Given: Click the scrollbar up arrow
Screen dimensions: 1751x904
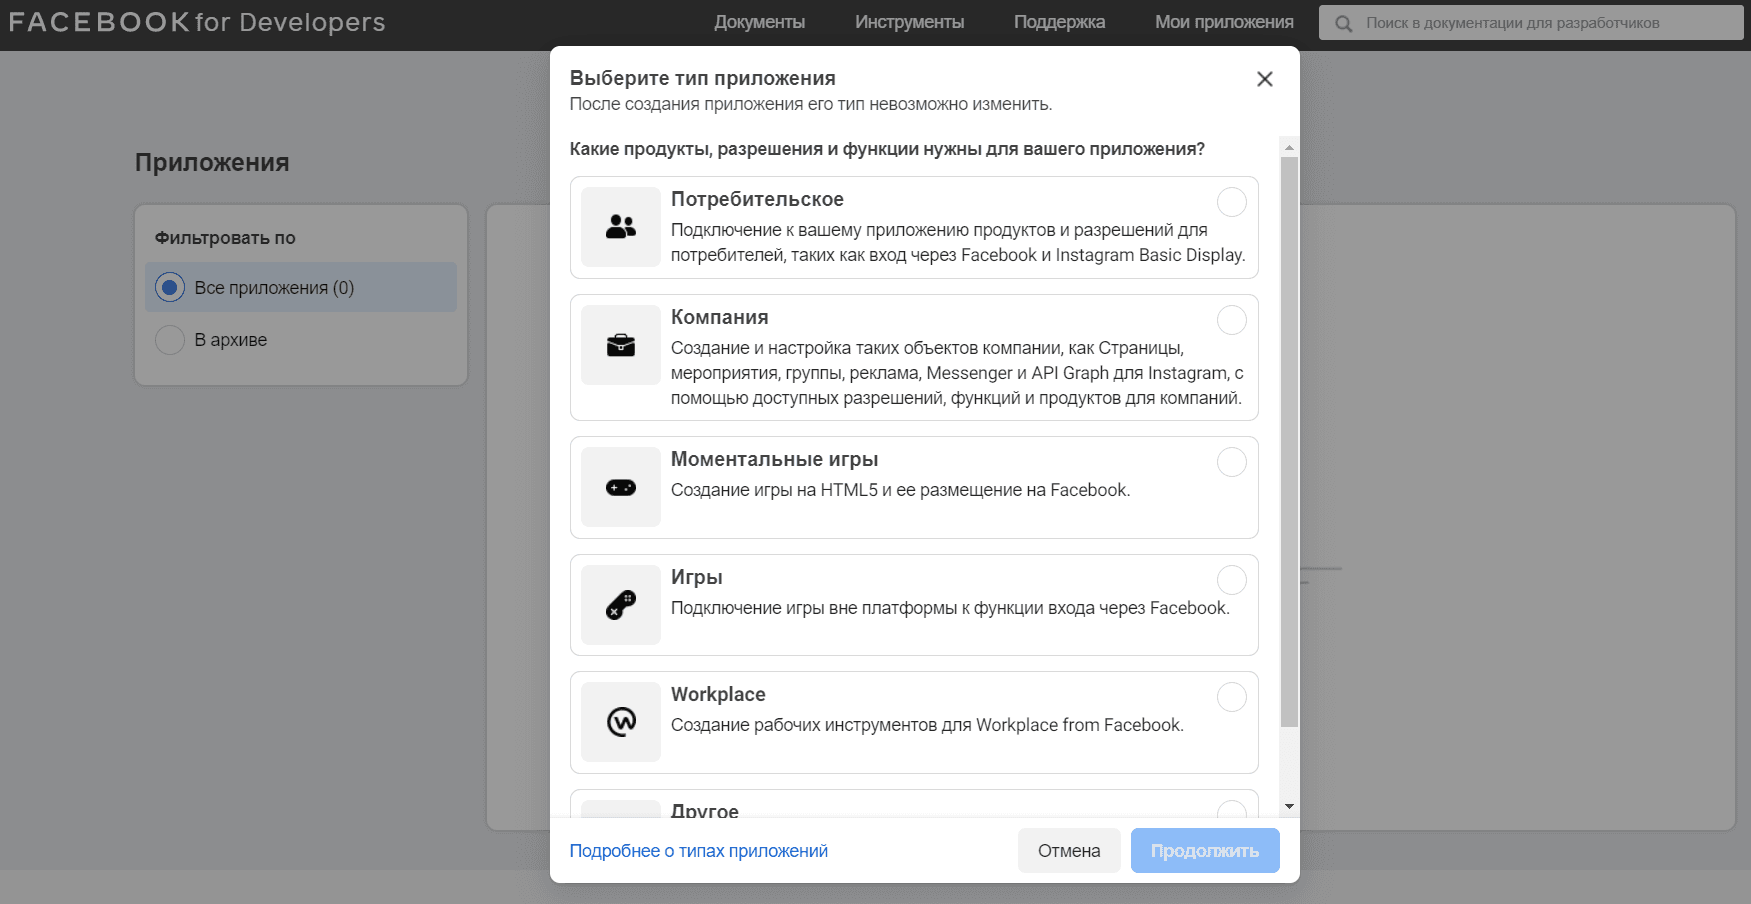Looking at the screenshot, I should (x=1289, y=147).
